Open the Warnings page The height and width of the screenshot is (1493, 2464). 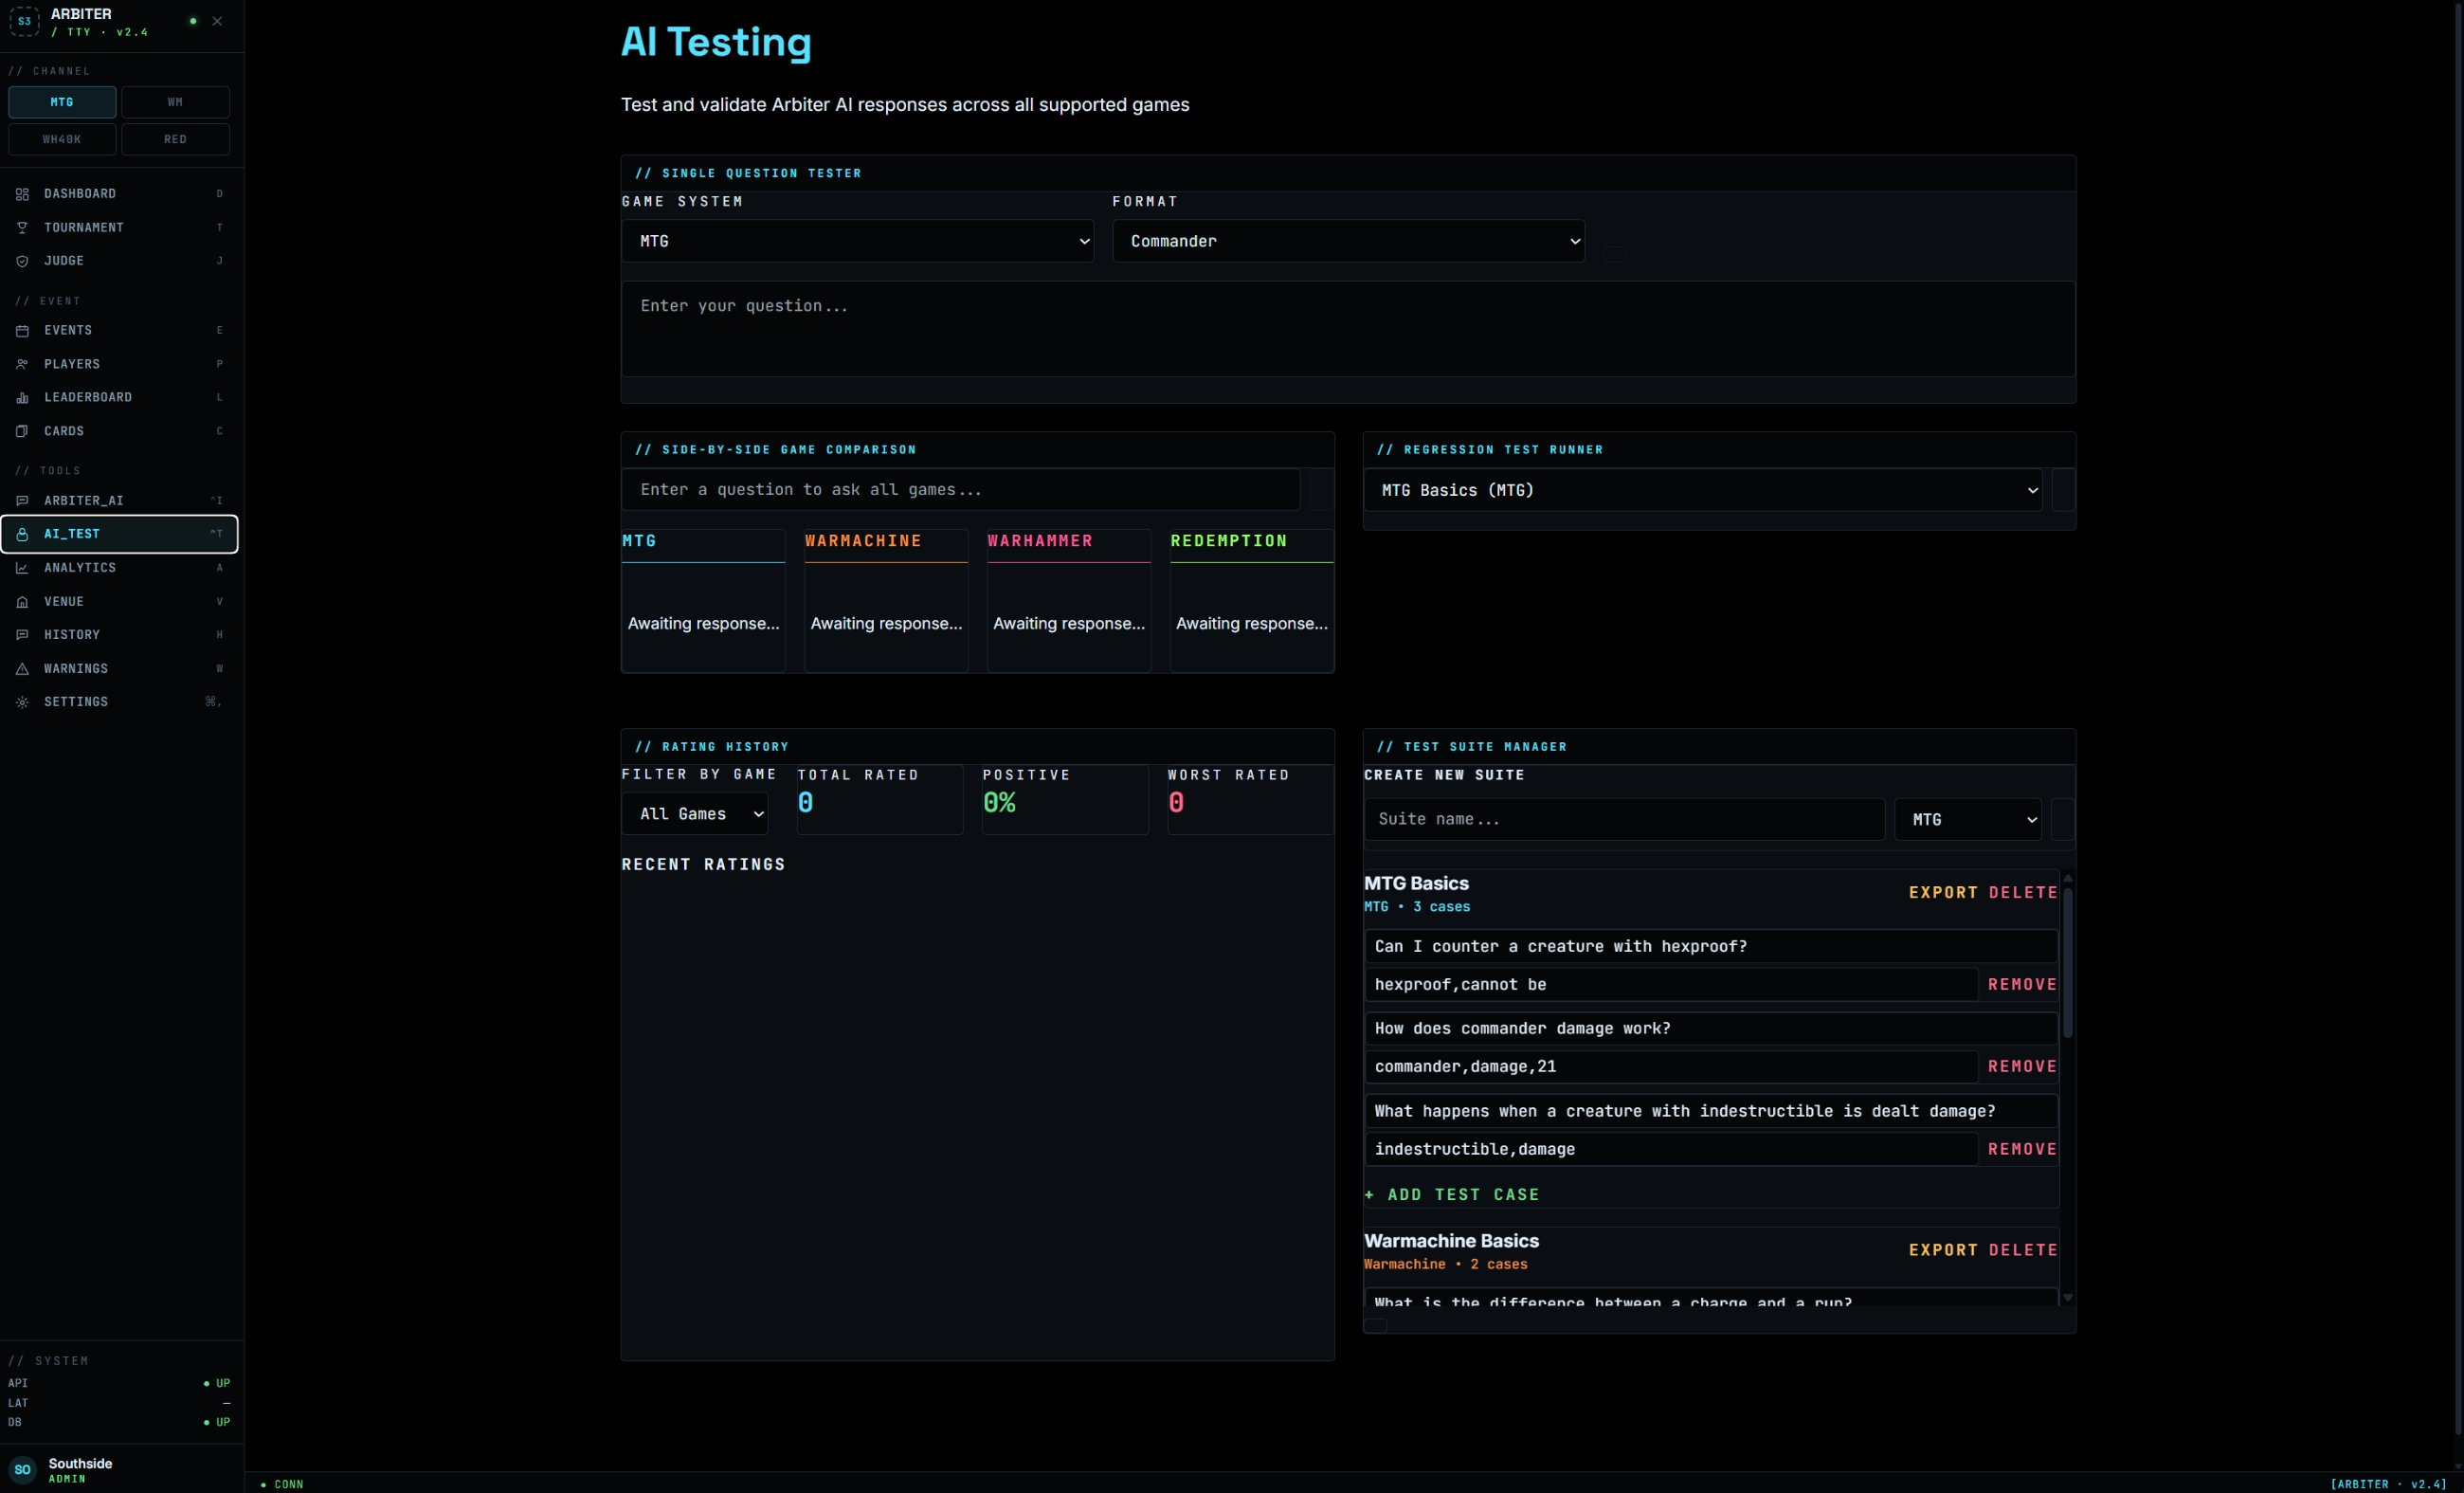pos(119,669)
